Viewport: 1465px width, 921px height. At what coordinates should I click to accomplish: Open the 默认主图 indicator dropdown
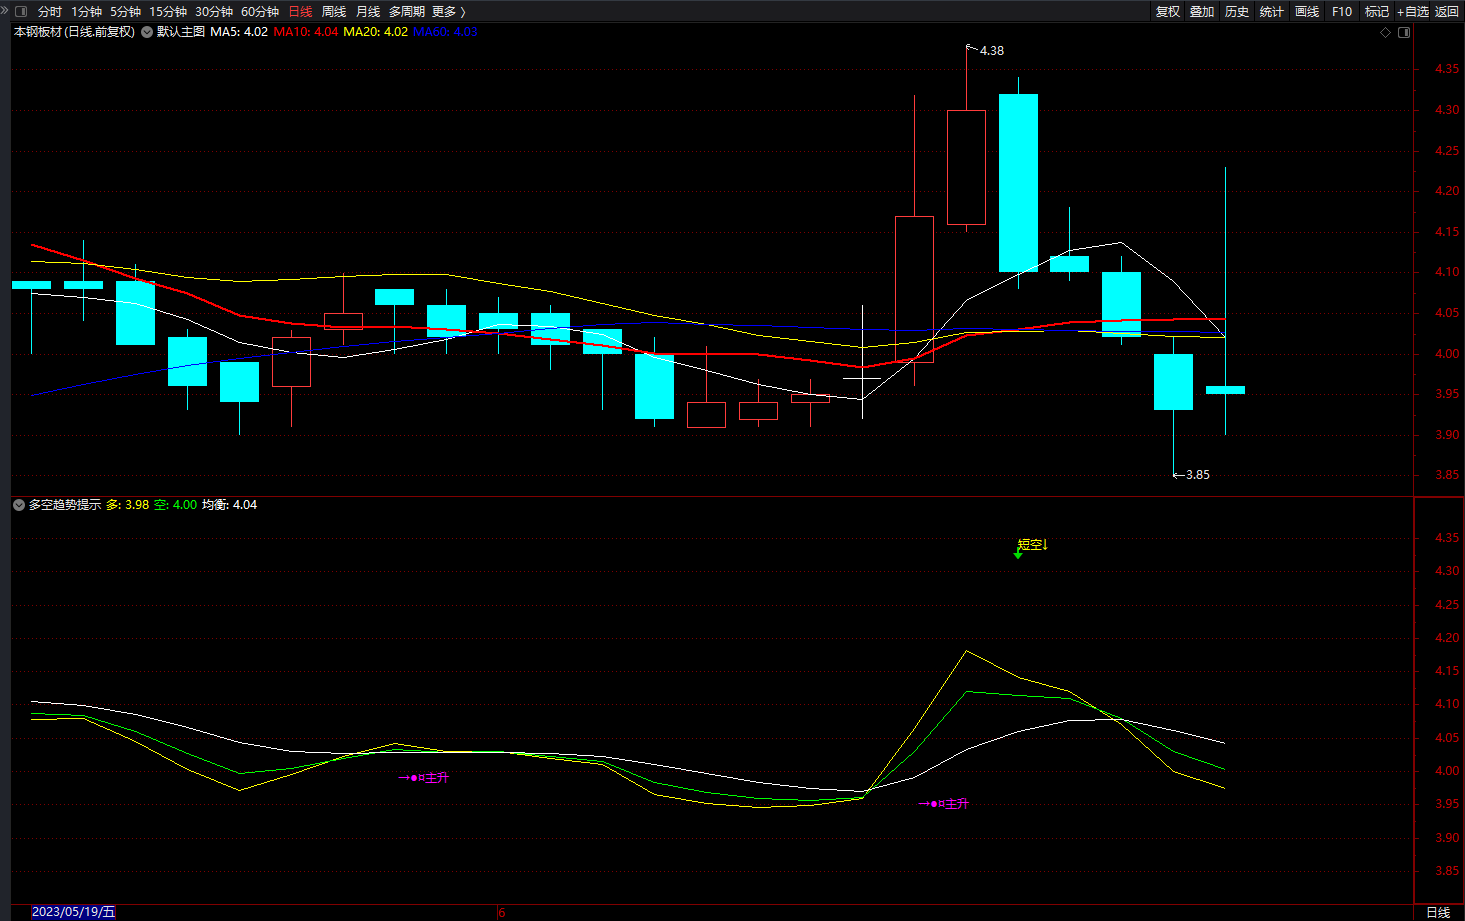pyautogui.click(x=147, y=32)
